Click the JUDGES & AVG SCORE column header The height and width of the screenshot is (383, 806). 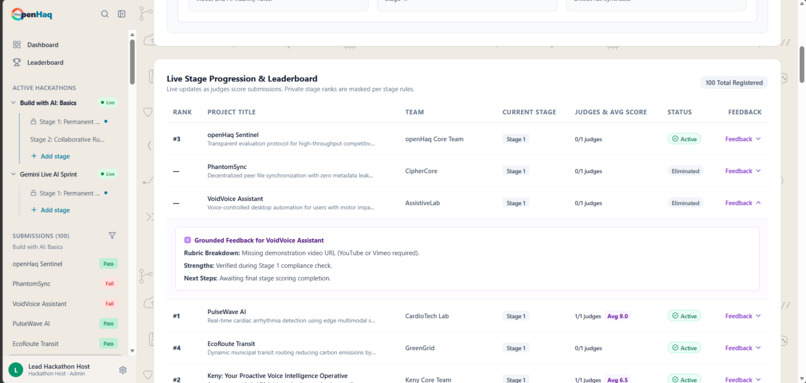pyautogui.click(x=611, y=112)
